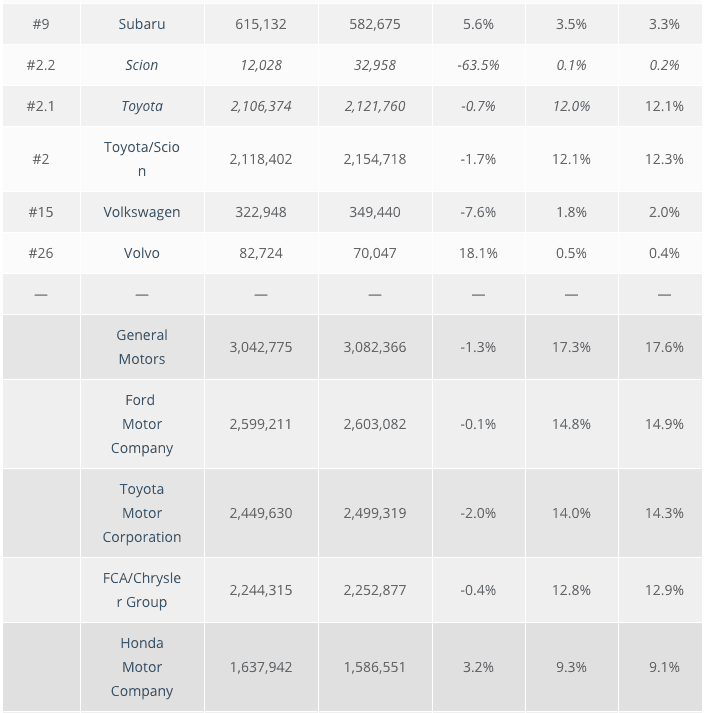Select the 18.1% change value
Viewport: 707px width, 713px height.
(x=478, y=253)
